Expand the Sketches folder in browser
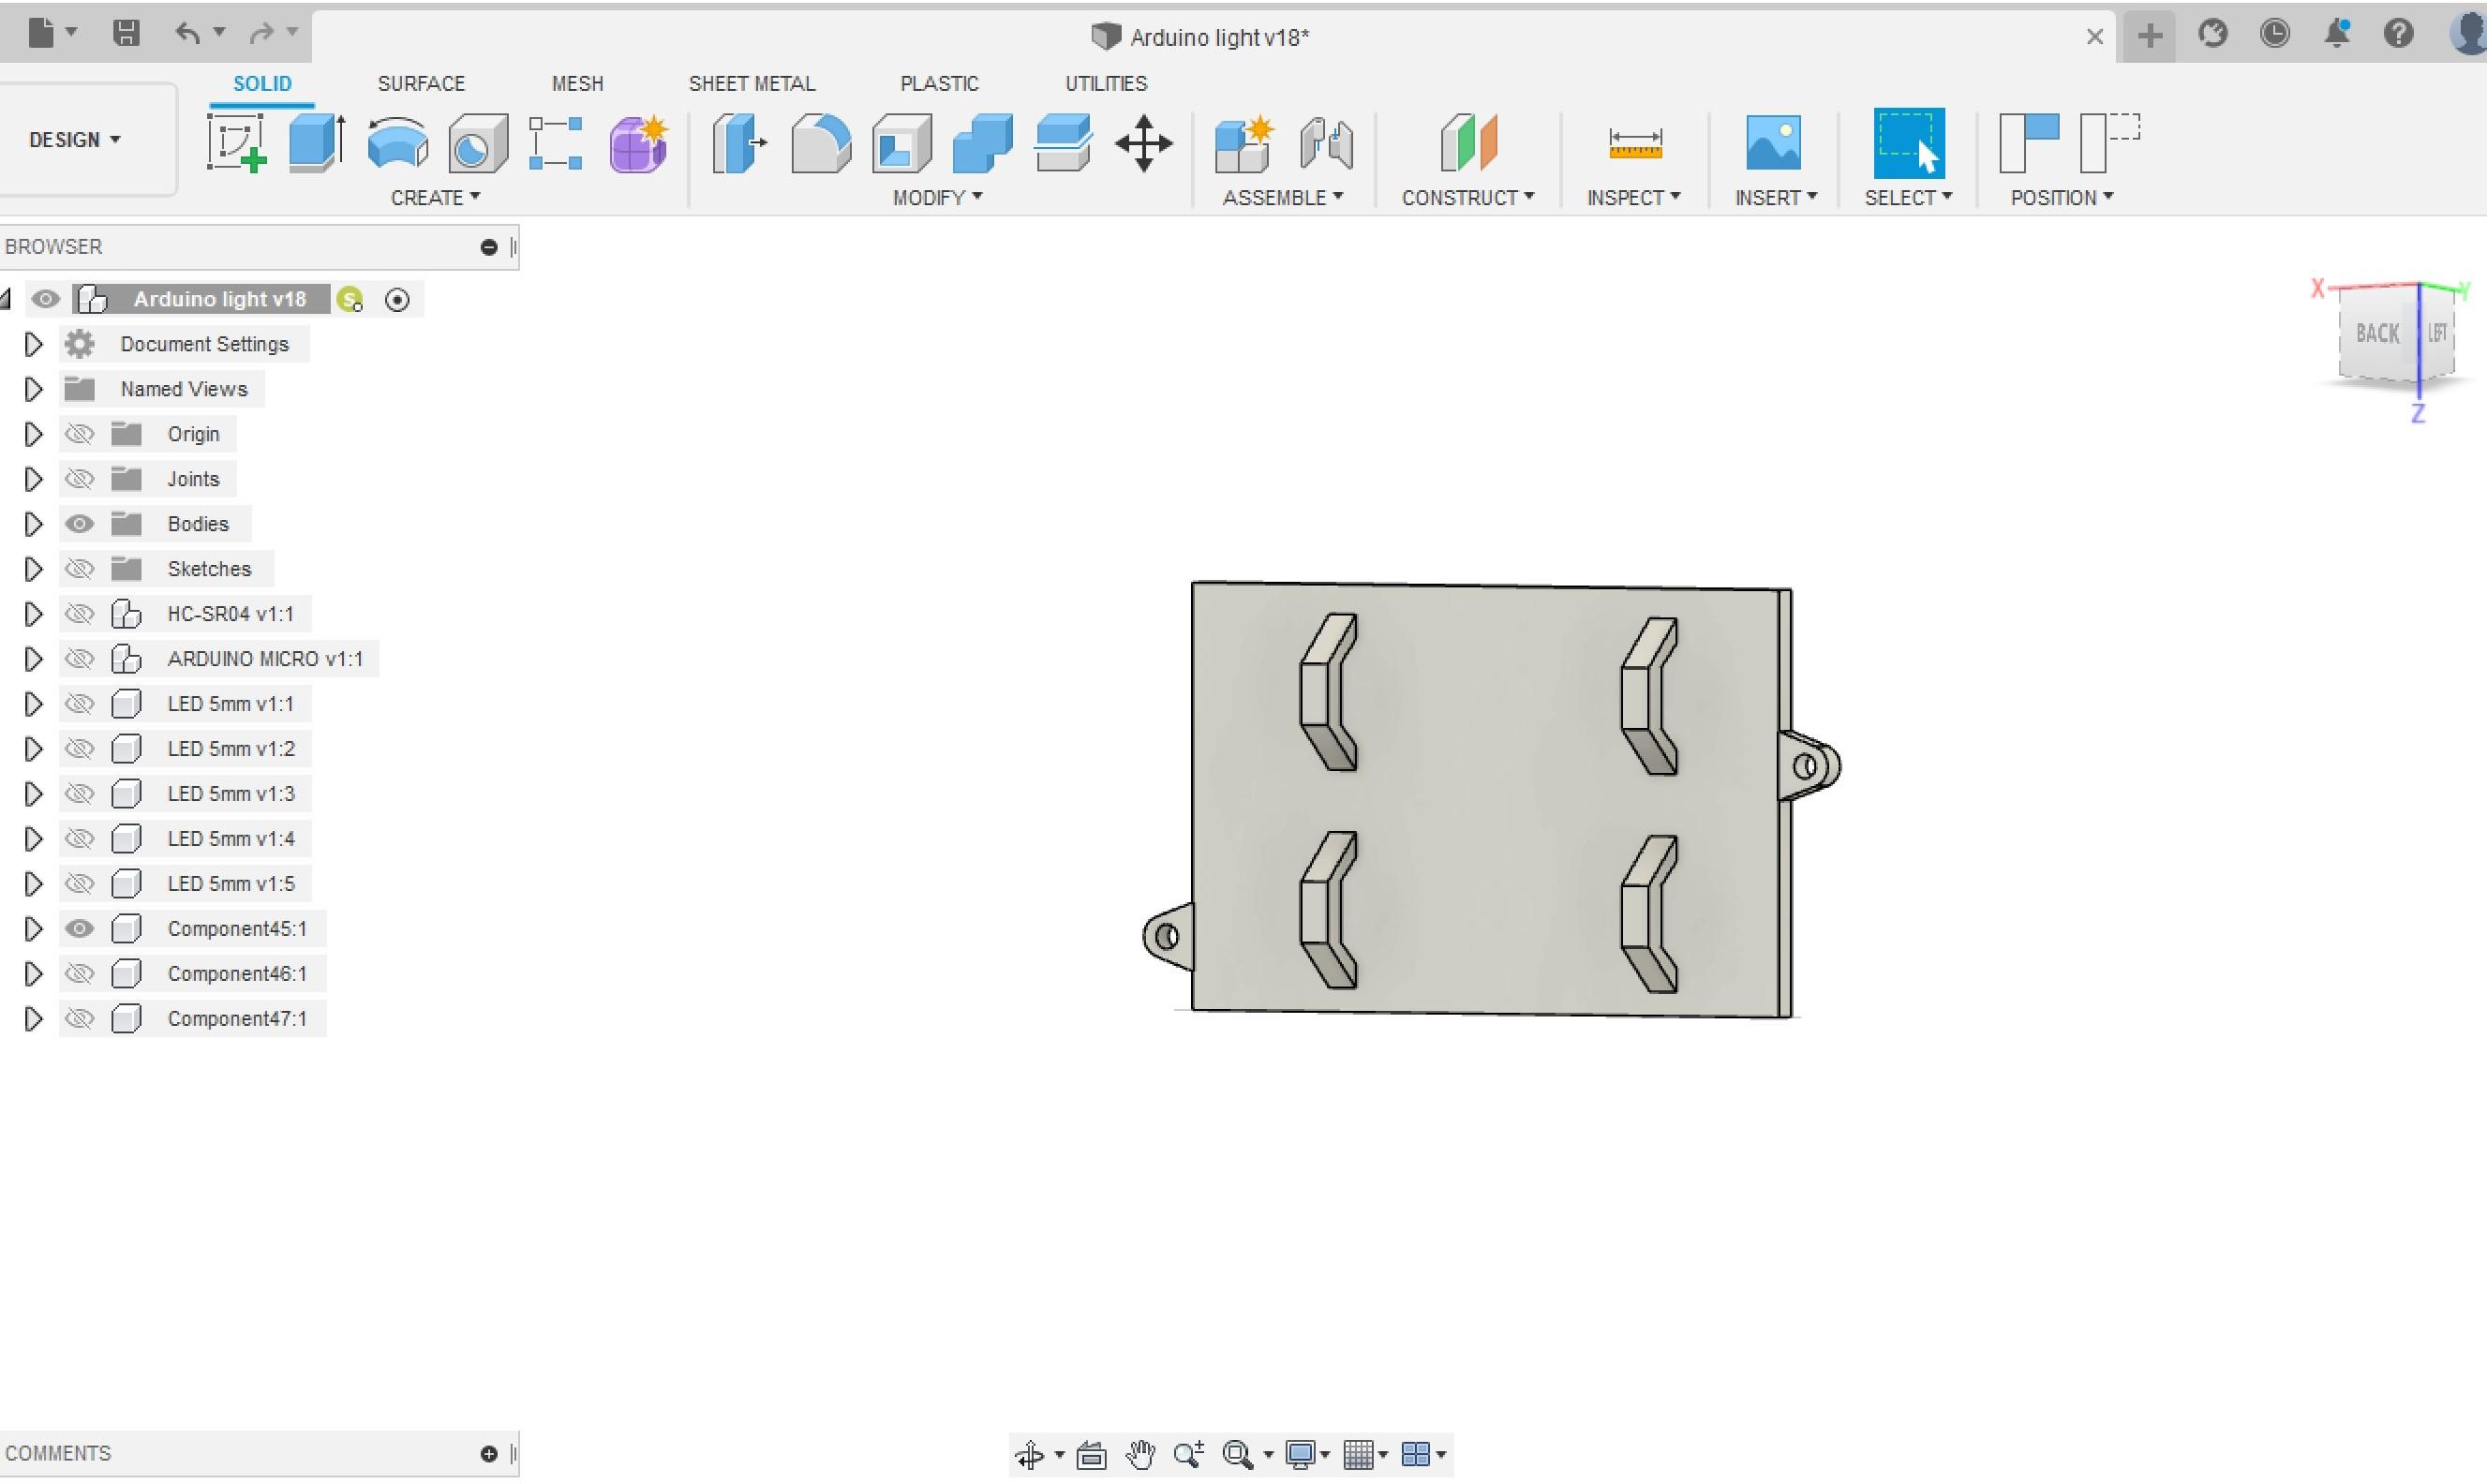The image size is (2487, 1484). pos(30,567)
